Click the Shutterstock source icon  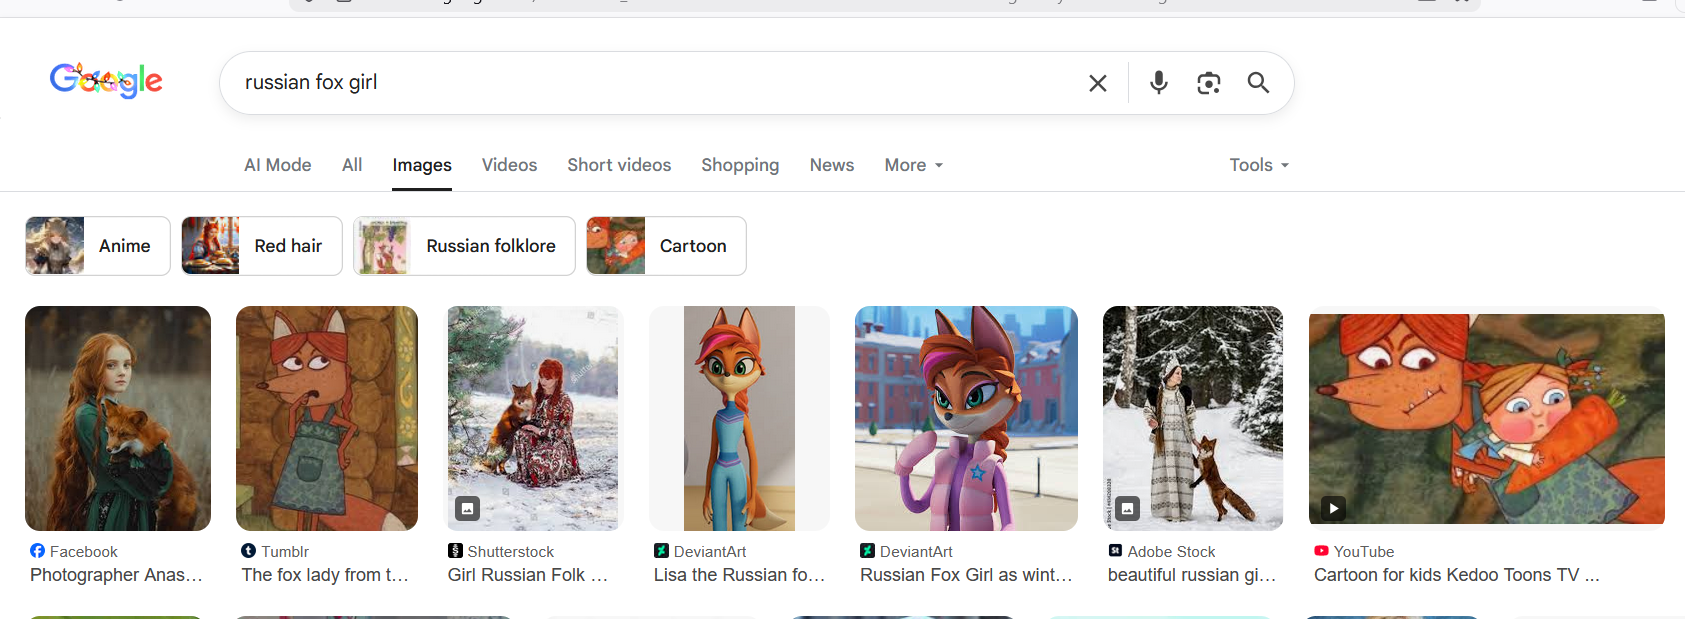pos(455,551)
